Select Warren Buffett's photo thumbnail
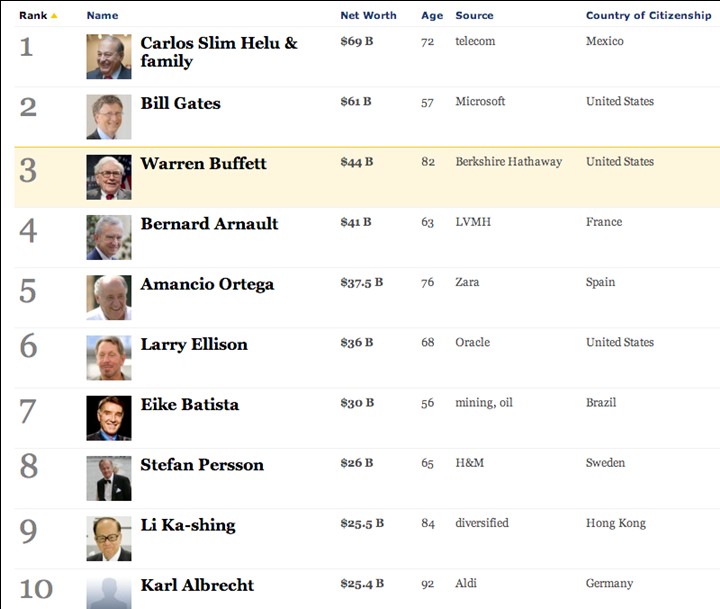The width and height of the screenshot is (720, 609). click(x=108, y=177)
